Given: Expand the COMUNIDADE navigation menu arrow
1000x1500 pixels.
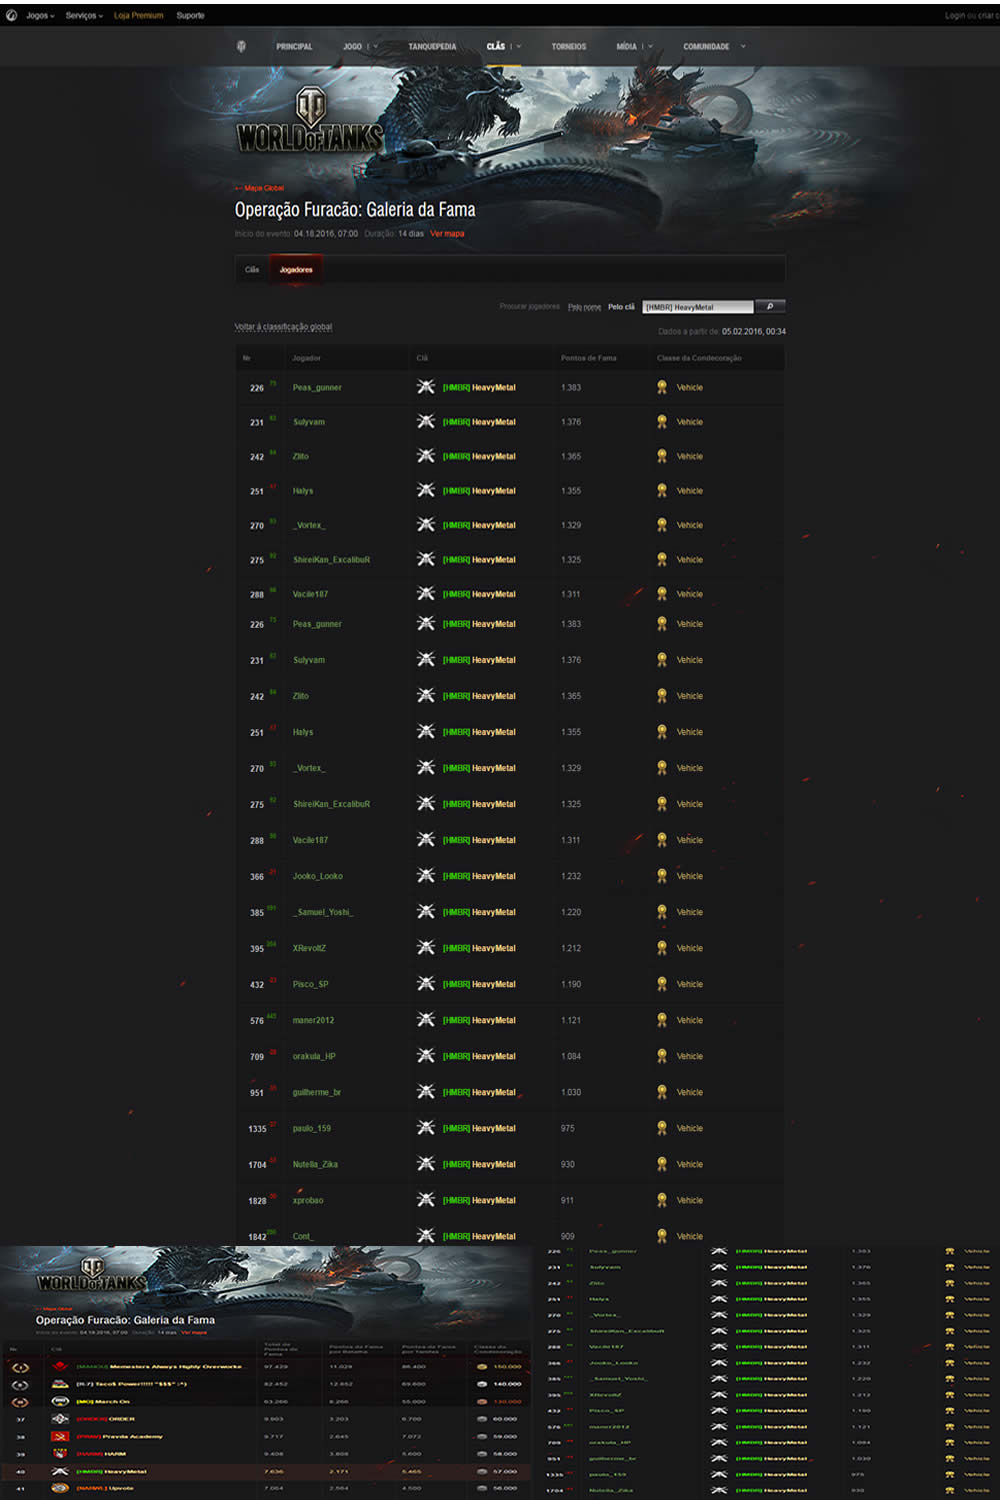Looking at the screenshot, I should 743,47.
